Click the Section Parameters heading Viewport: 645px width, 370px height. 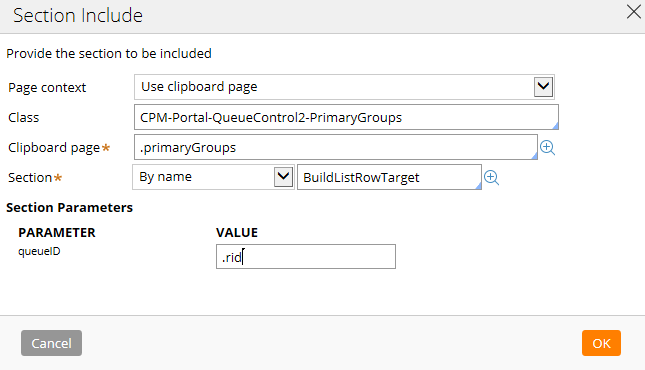click(x=70, y=207)
